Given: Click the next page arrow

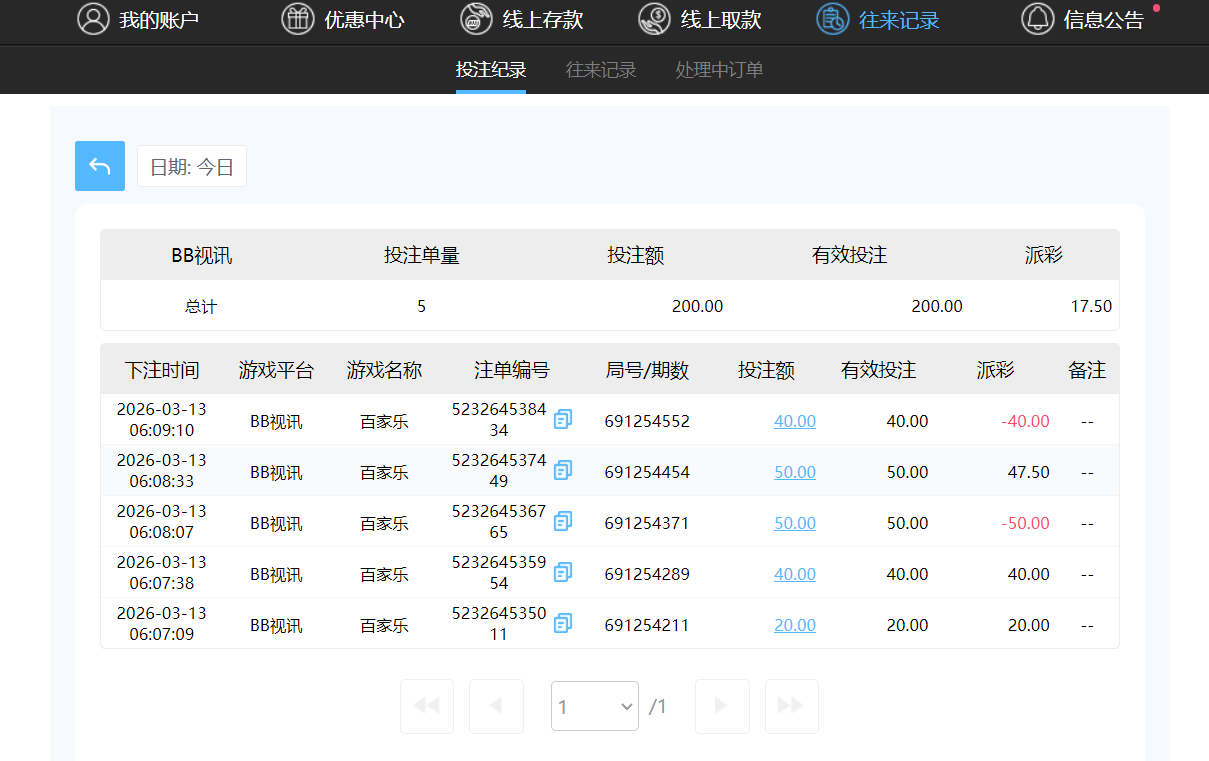Looking at the screenshot, I should (x=722, y=706).
